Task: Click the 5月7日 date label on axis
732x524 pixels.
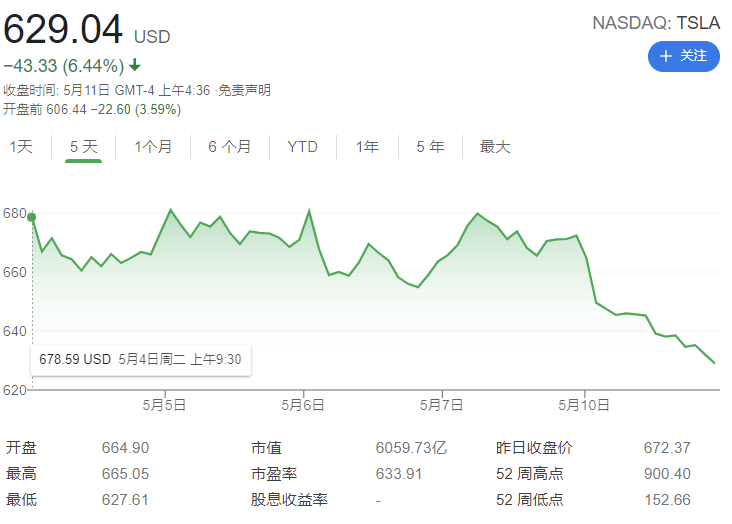Action: tap(442, 405)
